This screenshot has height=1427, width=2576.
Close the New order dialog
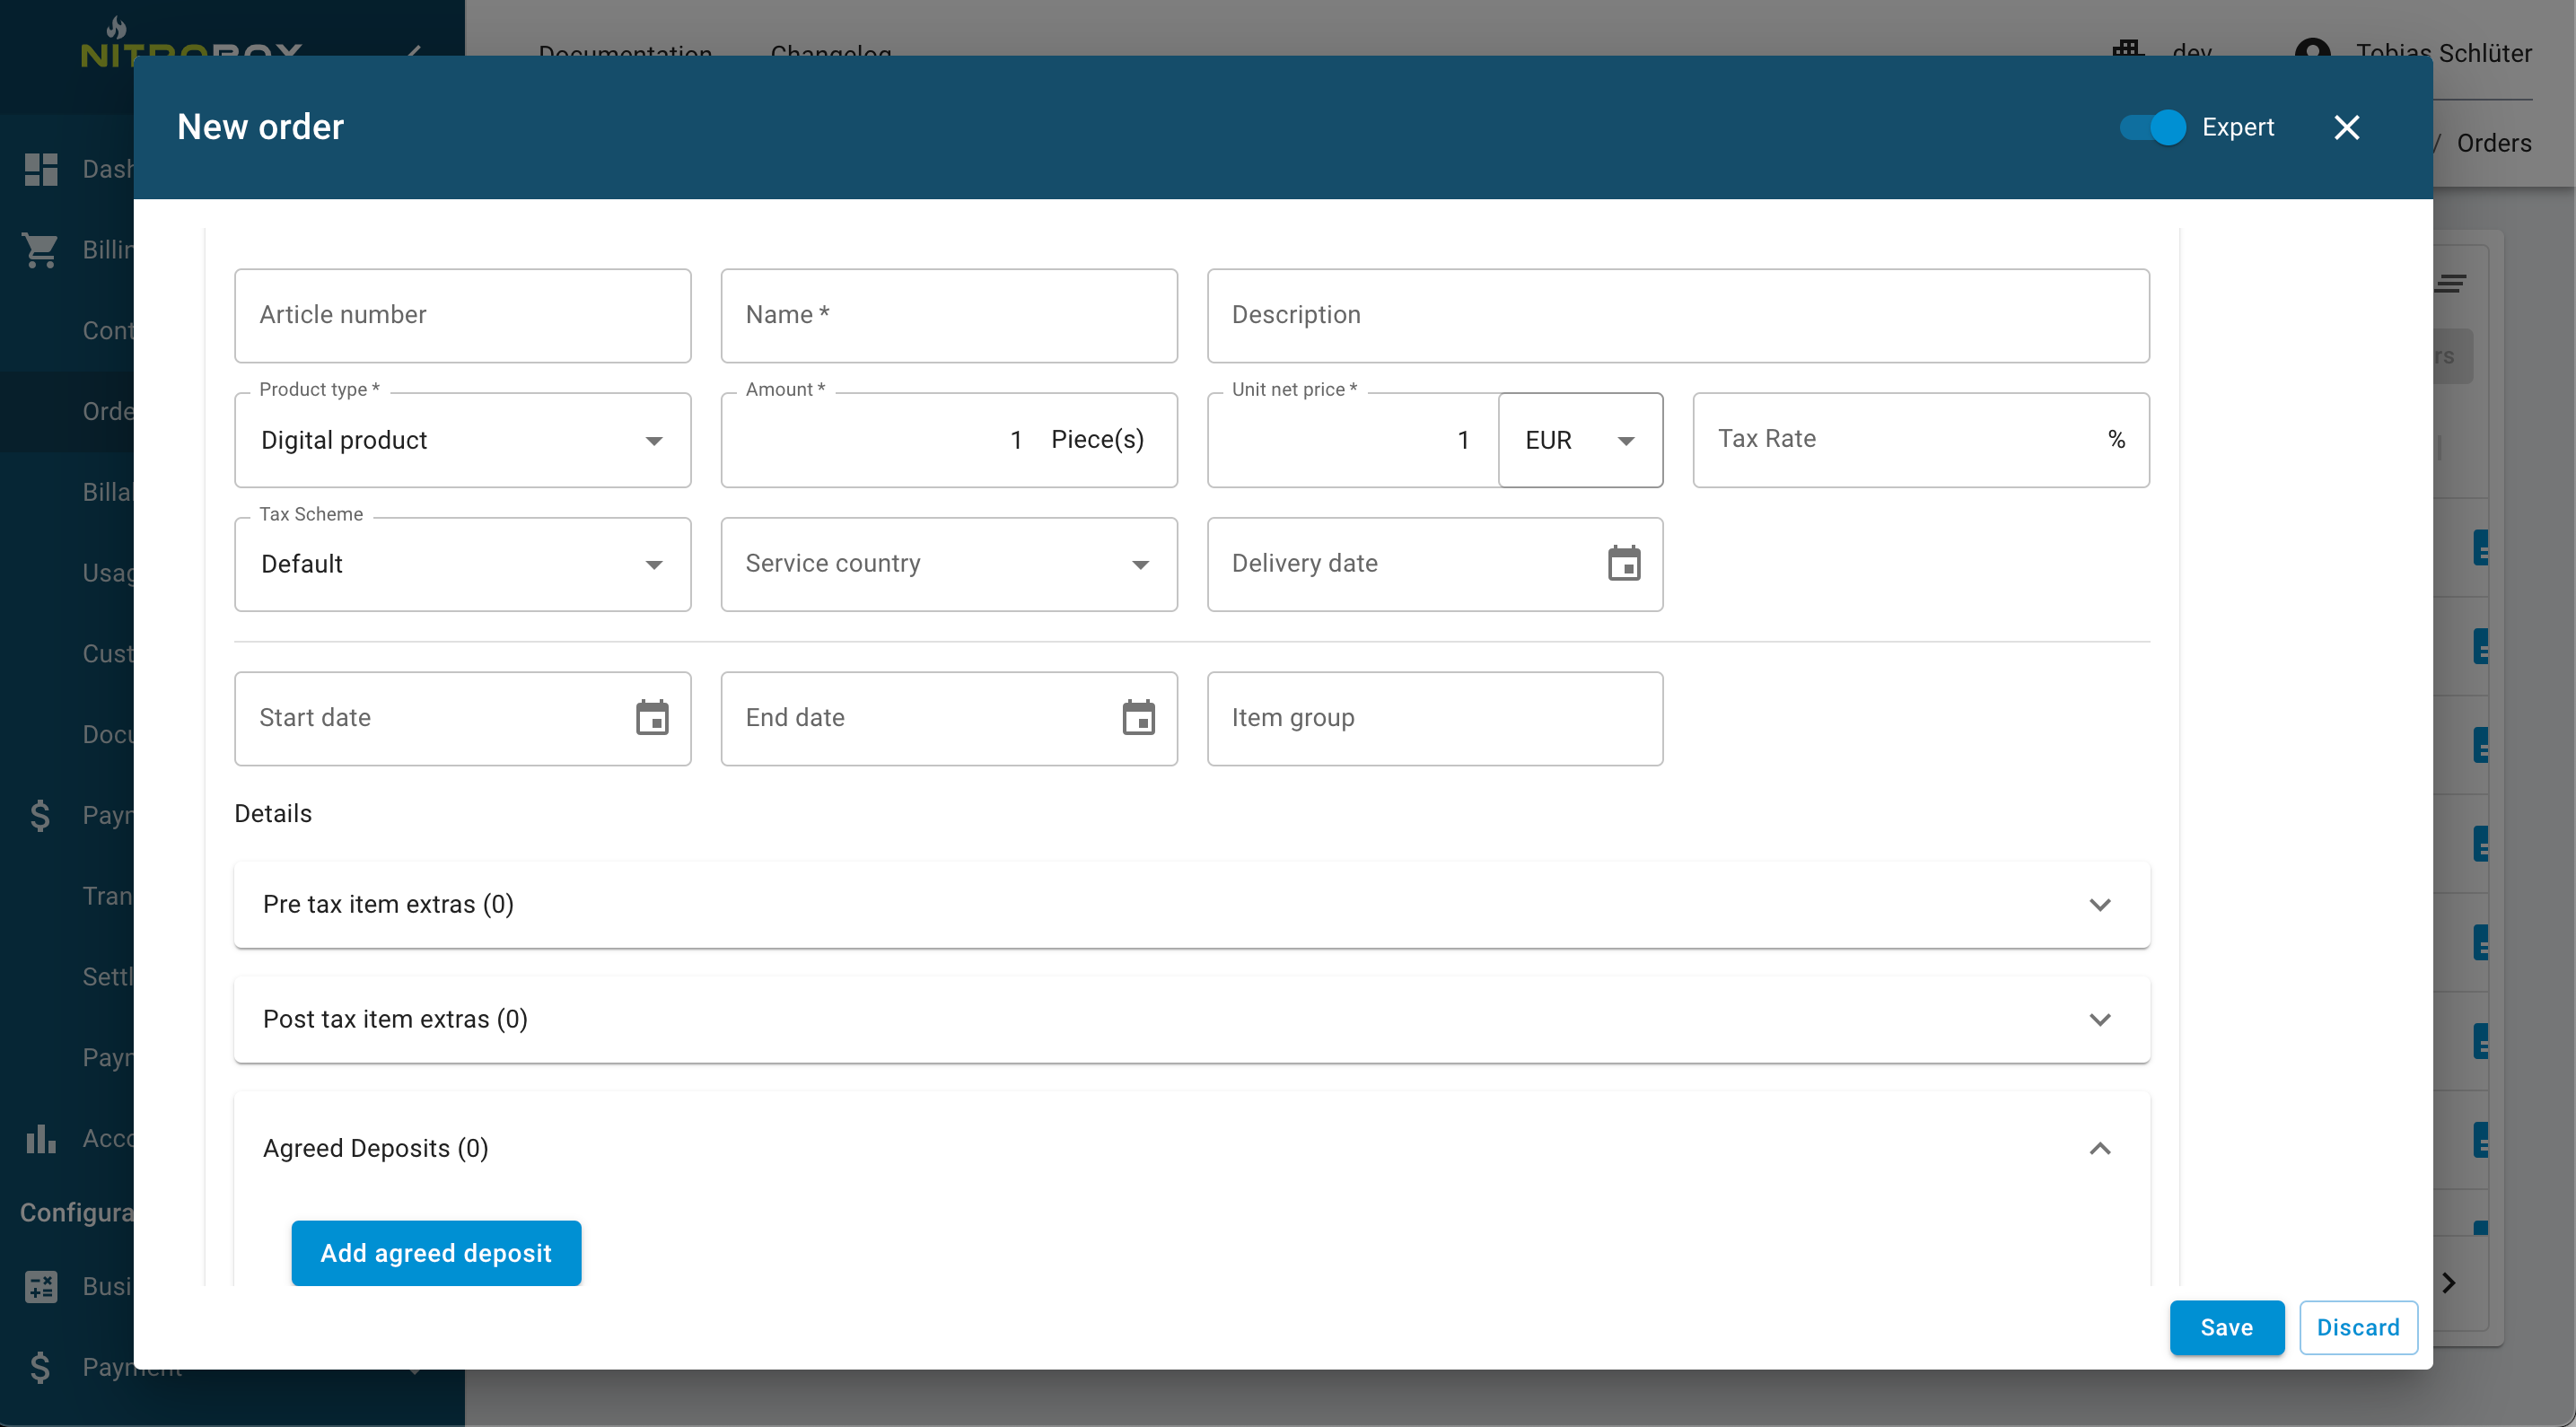click(2346, 128)
